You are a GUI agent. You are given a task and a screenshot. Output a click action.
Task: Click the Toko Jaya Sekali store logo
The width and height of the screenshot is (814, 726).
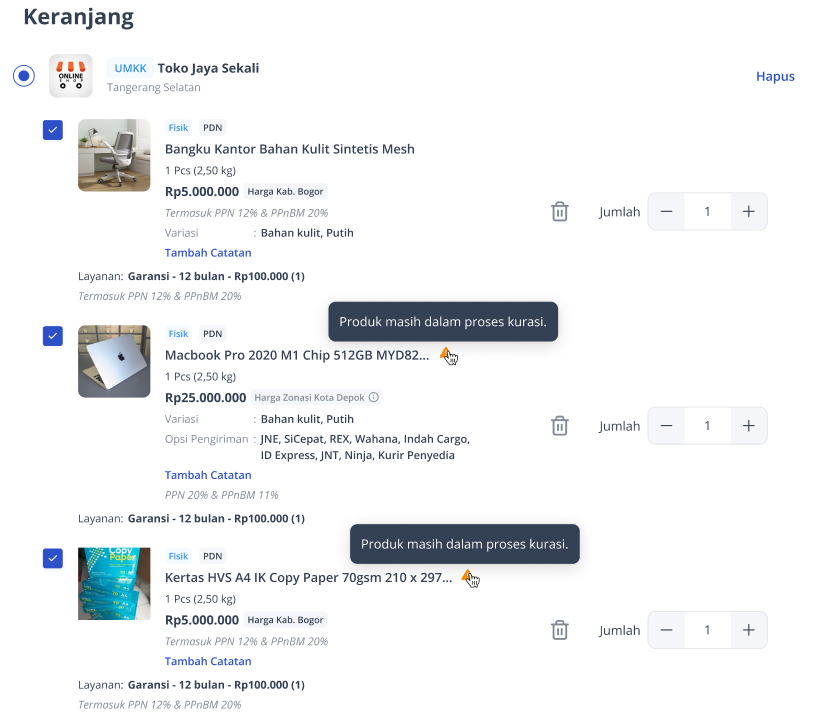point(71,76)
